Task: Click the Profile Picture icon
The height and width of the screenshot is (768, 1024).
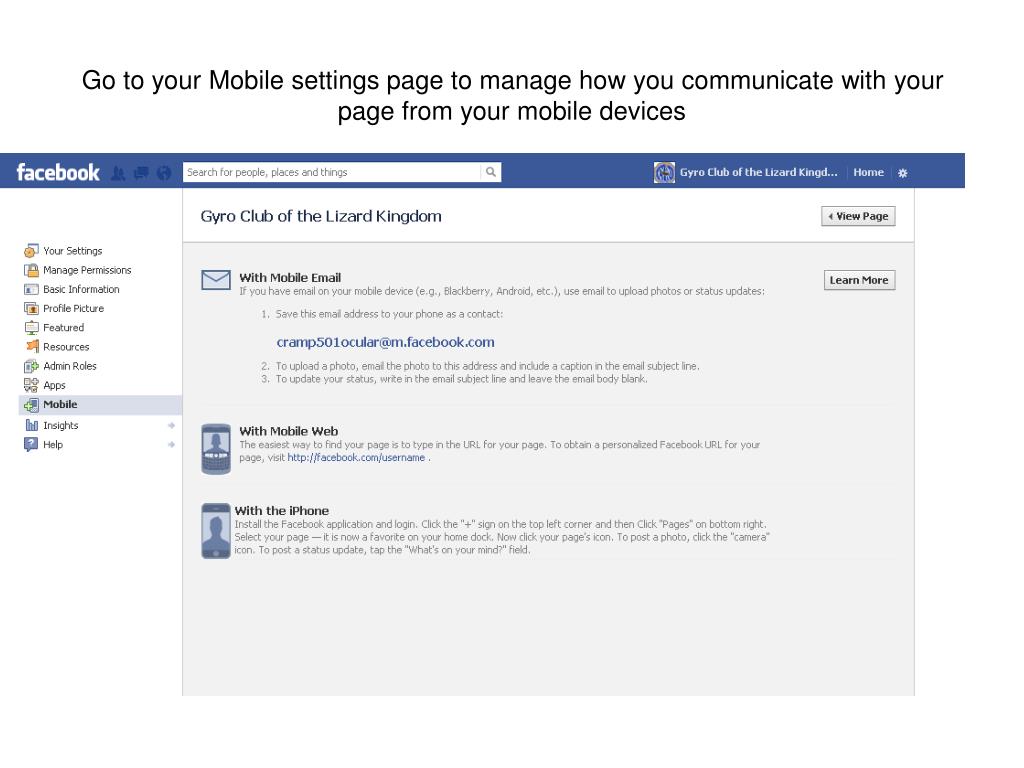Action: (31, 308)
